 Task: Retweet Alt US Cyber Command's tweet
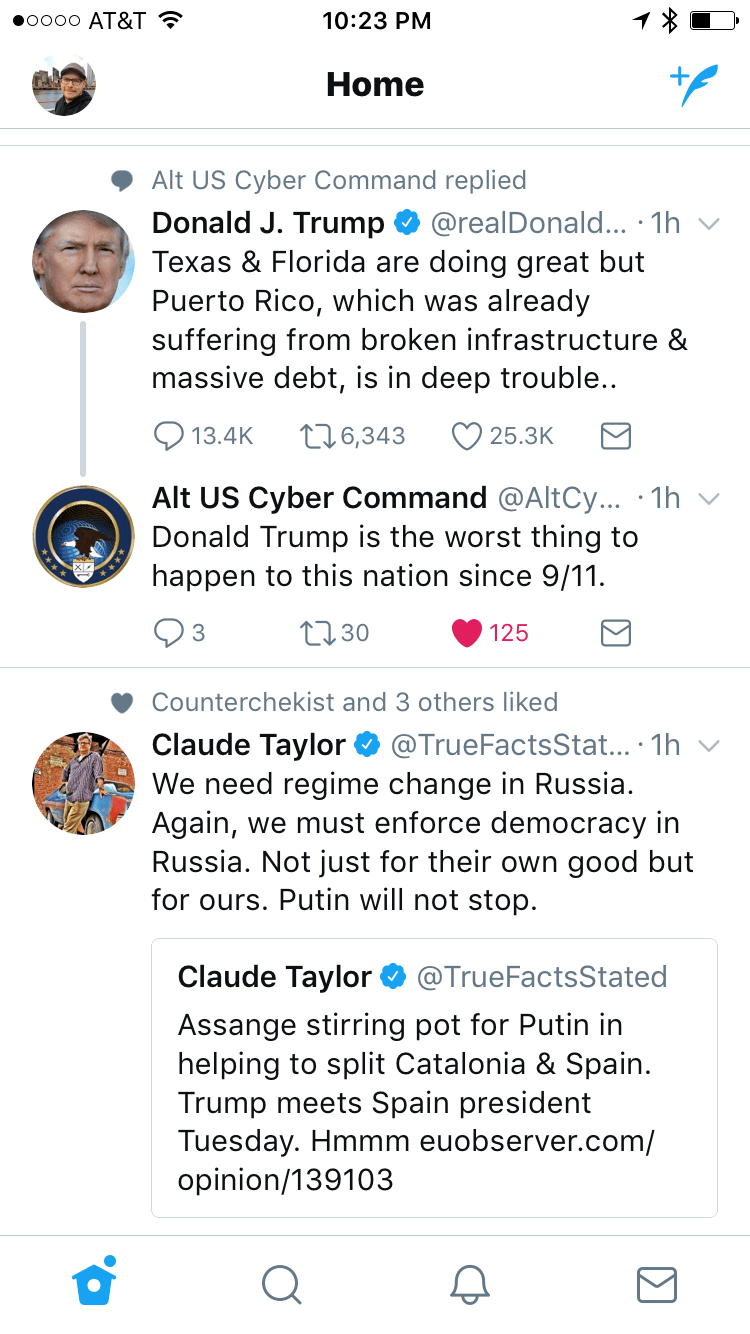pos(316,633)
